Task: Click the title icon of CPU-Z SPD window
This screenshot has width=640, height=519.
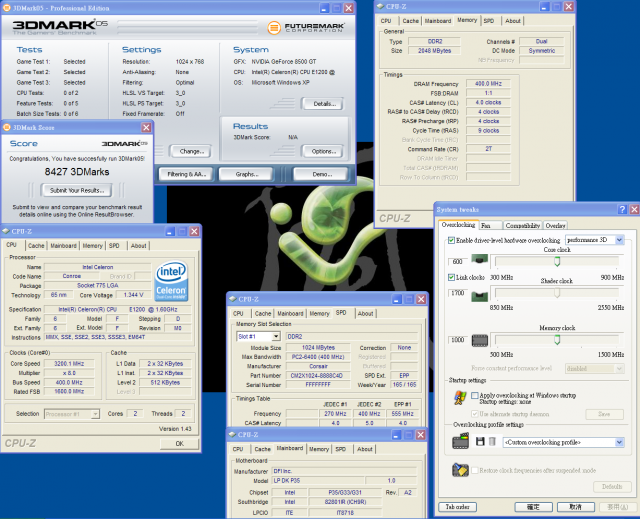Action: pyautogui.click(x=233, y=299)
